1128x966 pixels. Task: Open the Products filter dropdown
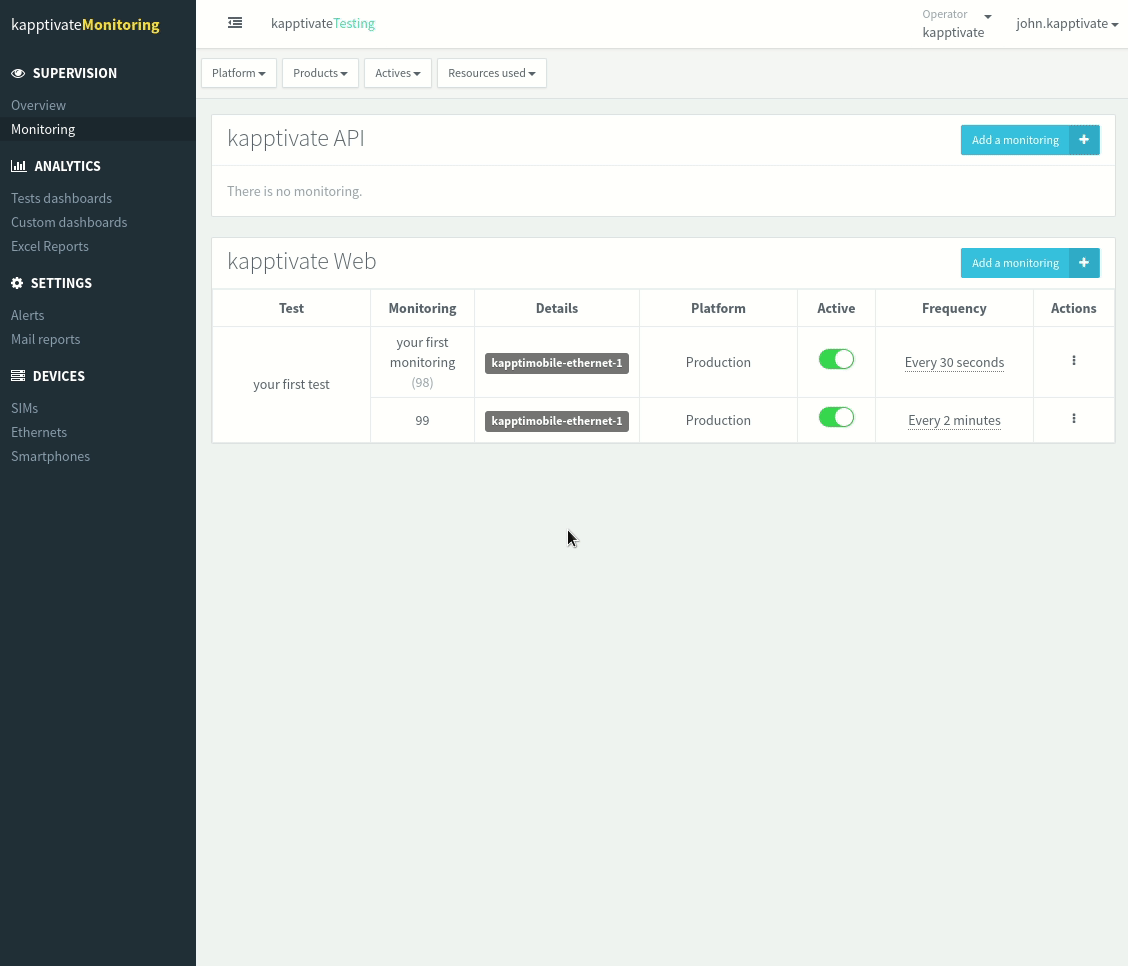point(320,73)
